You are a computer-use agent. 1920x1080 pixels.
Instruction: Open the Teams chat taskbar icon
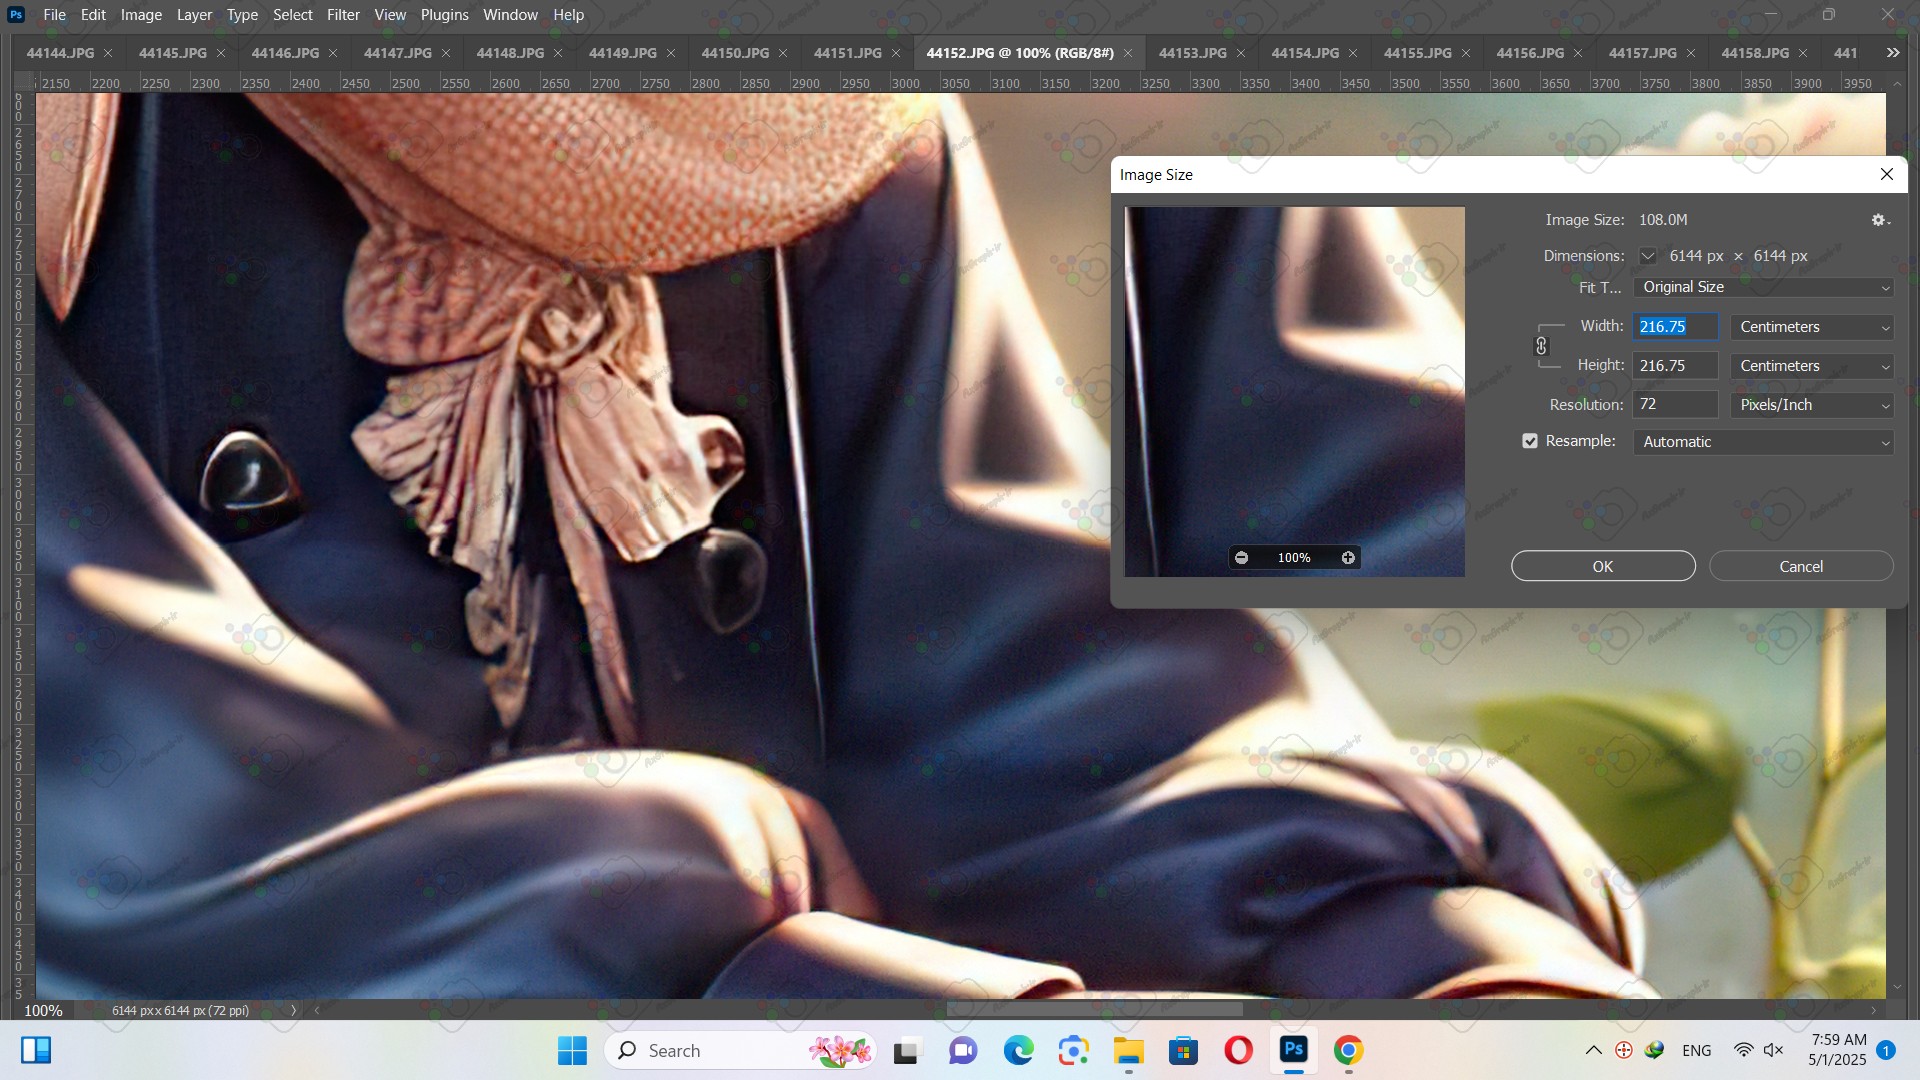coord(963,1050)
